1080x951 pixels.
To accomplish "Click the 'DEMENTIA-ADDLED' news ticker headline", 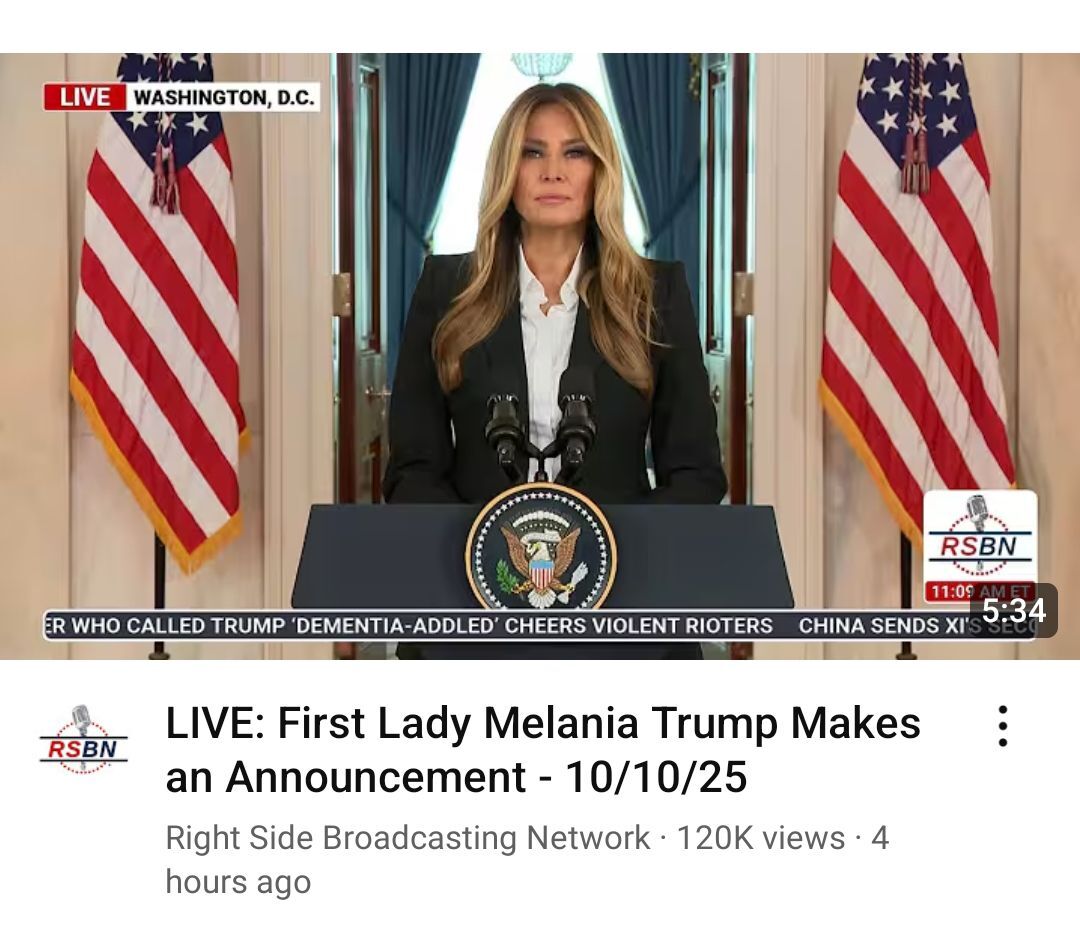I will (x=408, y=625).
